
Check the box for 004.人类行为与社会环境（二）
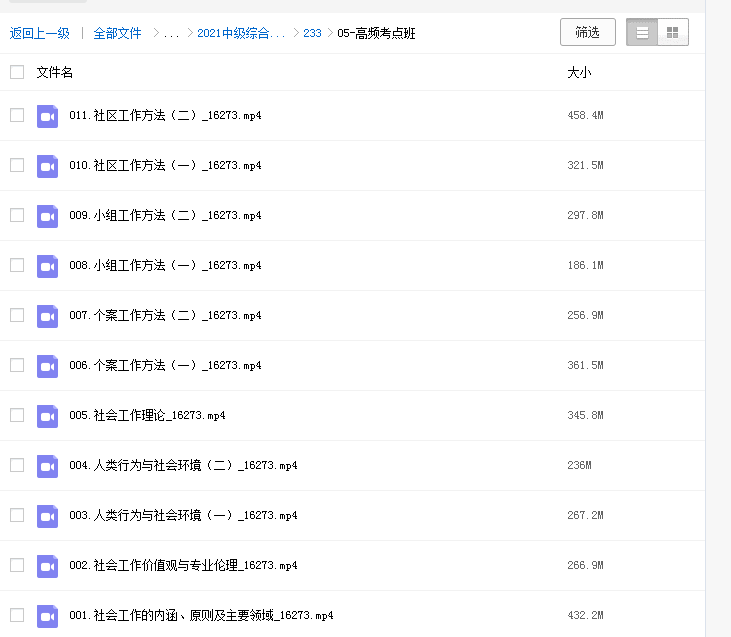[x=17, y=465]
